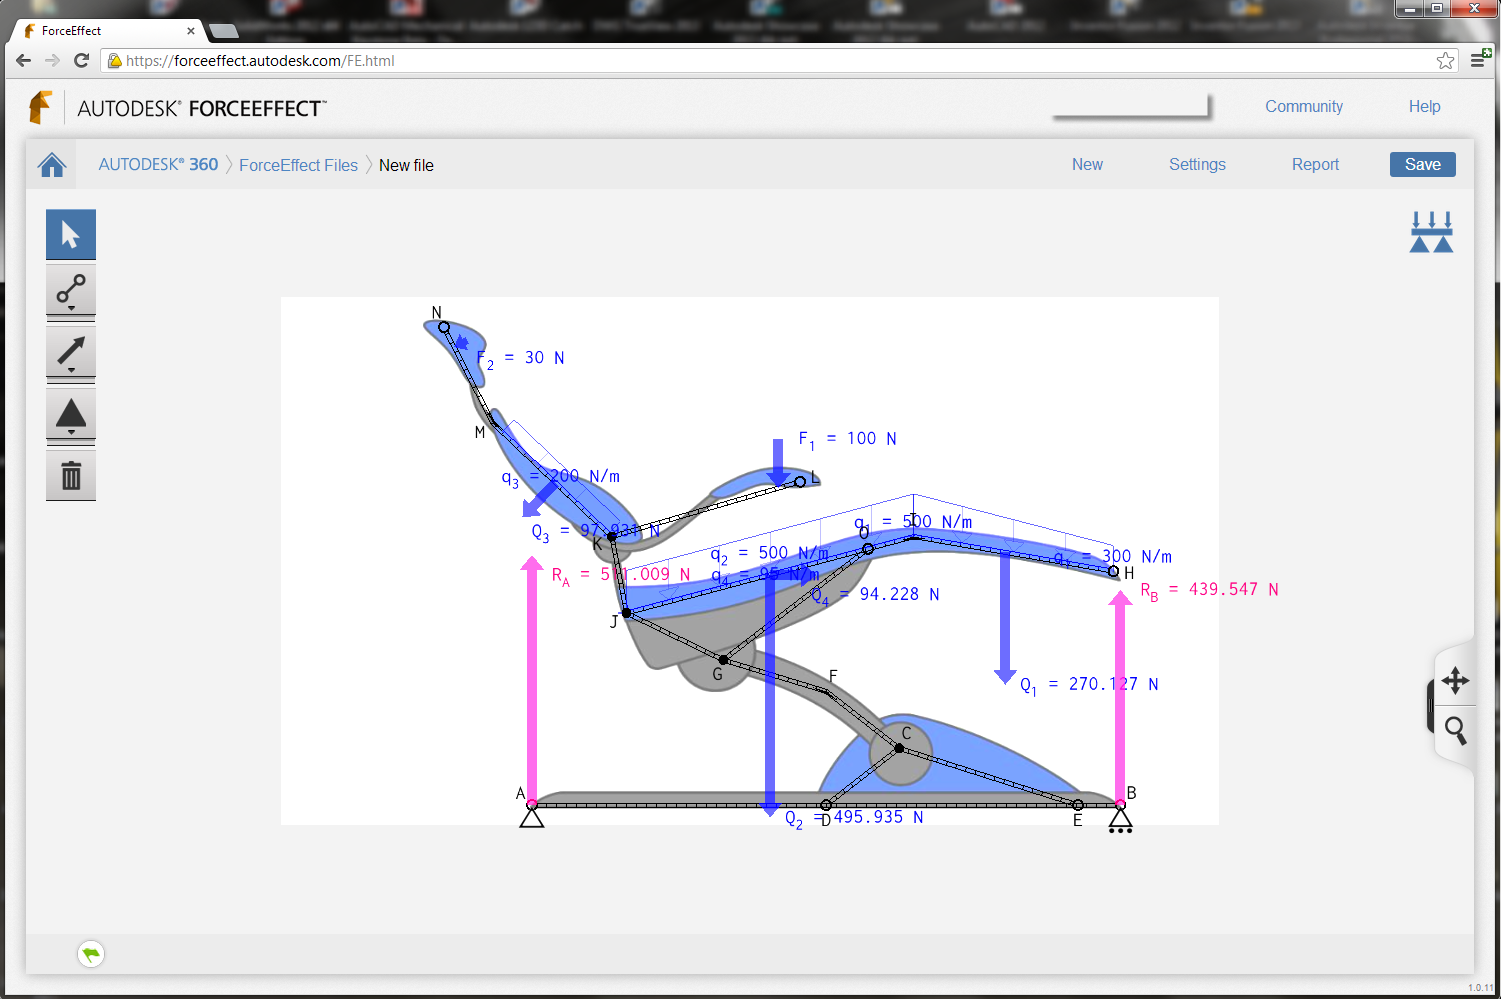
Task: Click the magnifier Zoom tool
Action: [1455, 731]
